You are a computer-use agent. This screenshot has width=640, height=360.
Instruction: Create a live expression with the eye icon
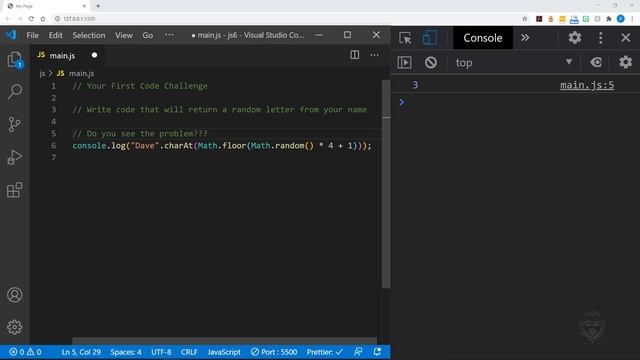pos(596,62)
